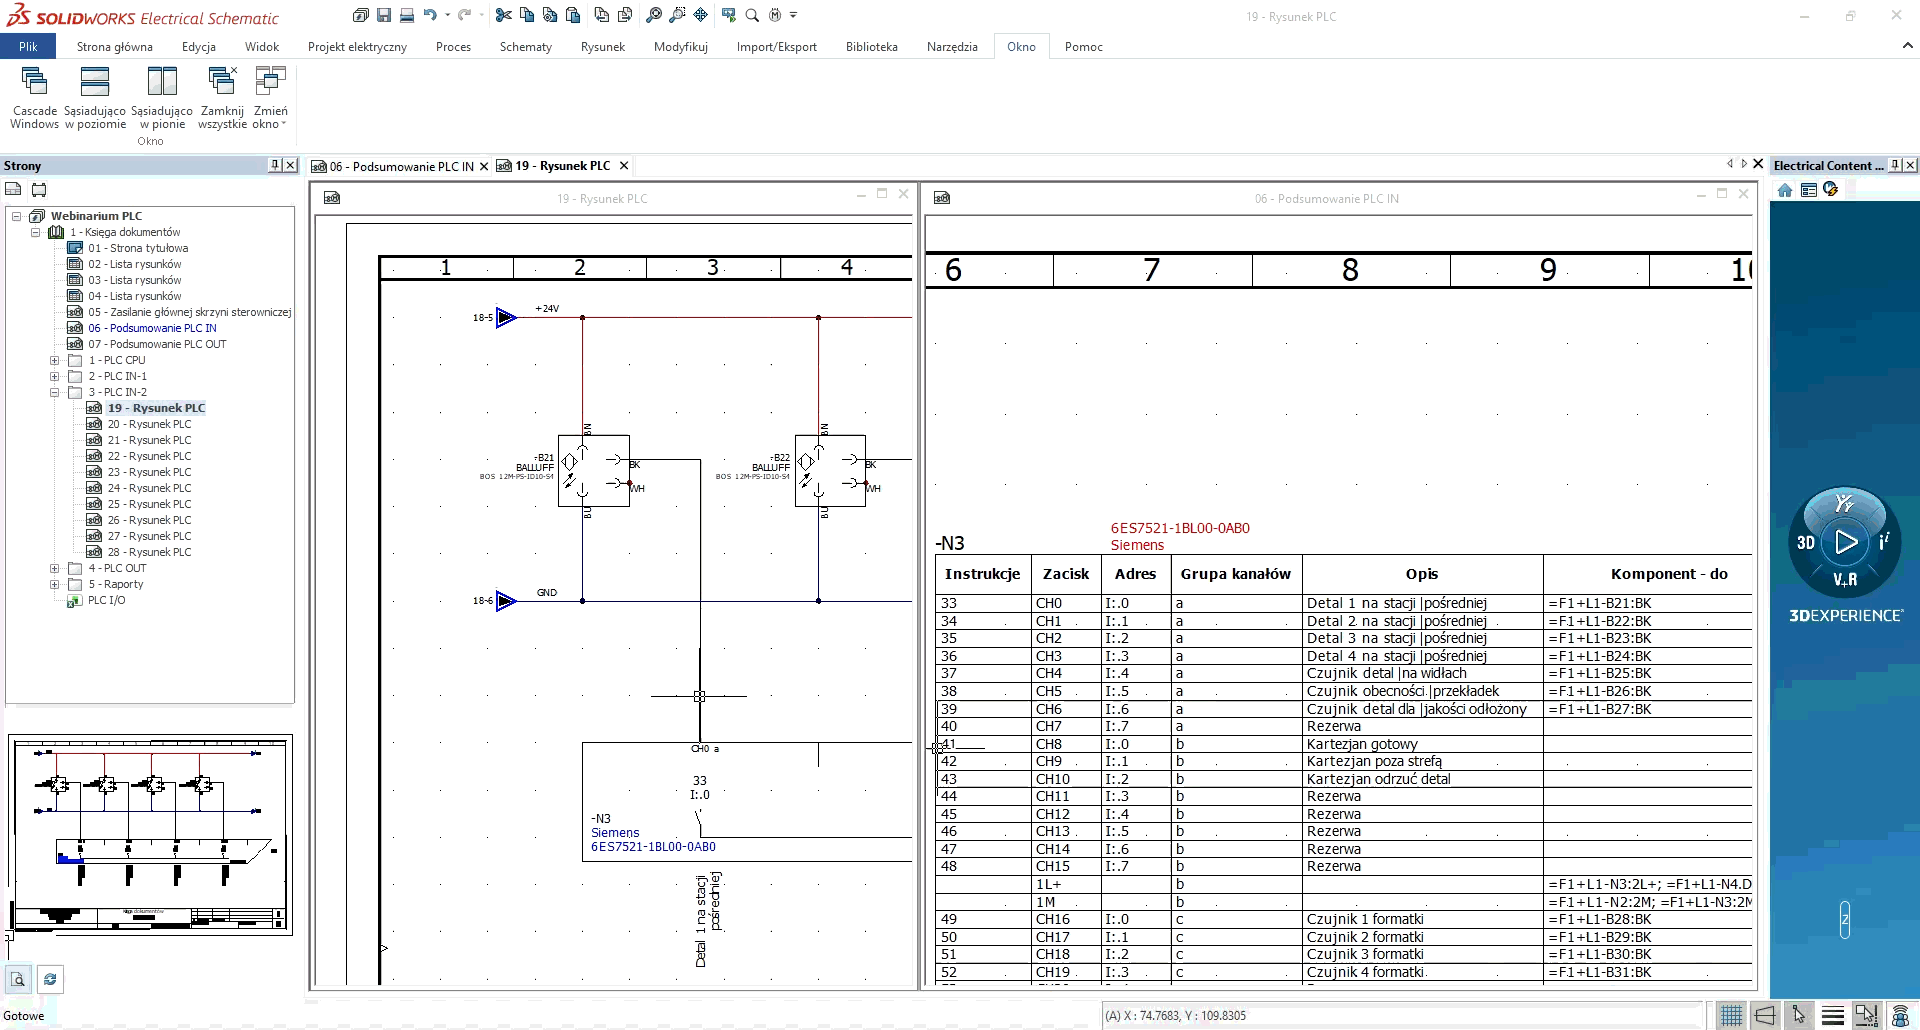Click the pan arrows icon in toolbar

[x=700, y=15]
